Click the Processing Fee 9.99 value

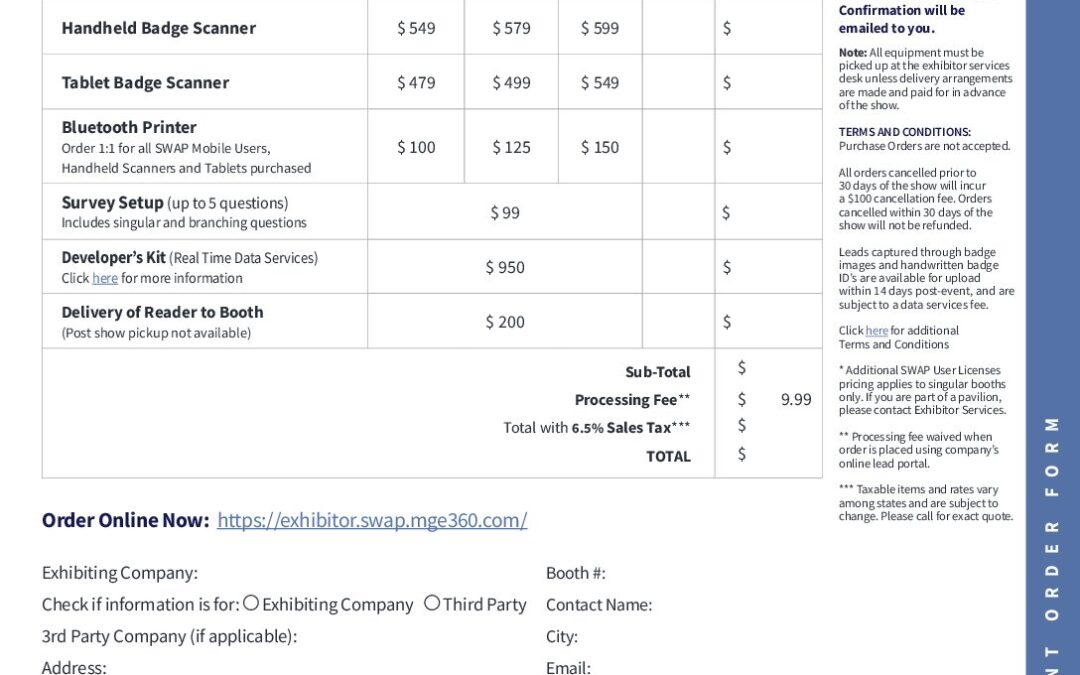(x=795, y=399)
